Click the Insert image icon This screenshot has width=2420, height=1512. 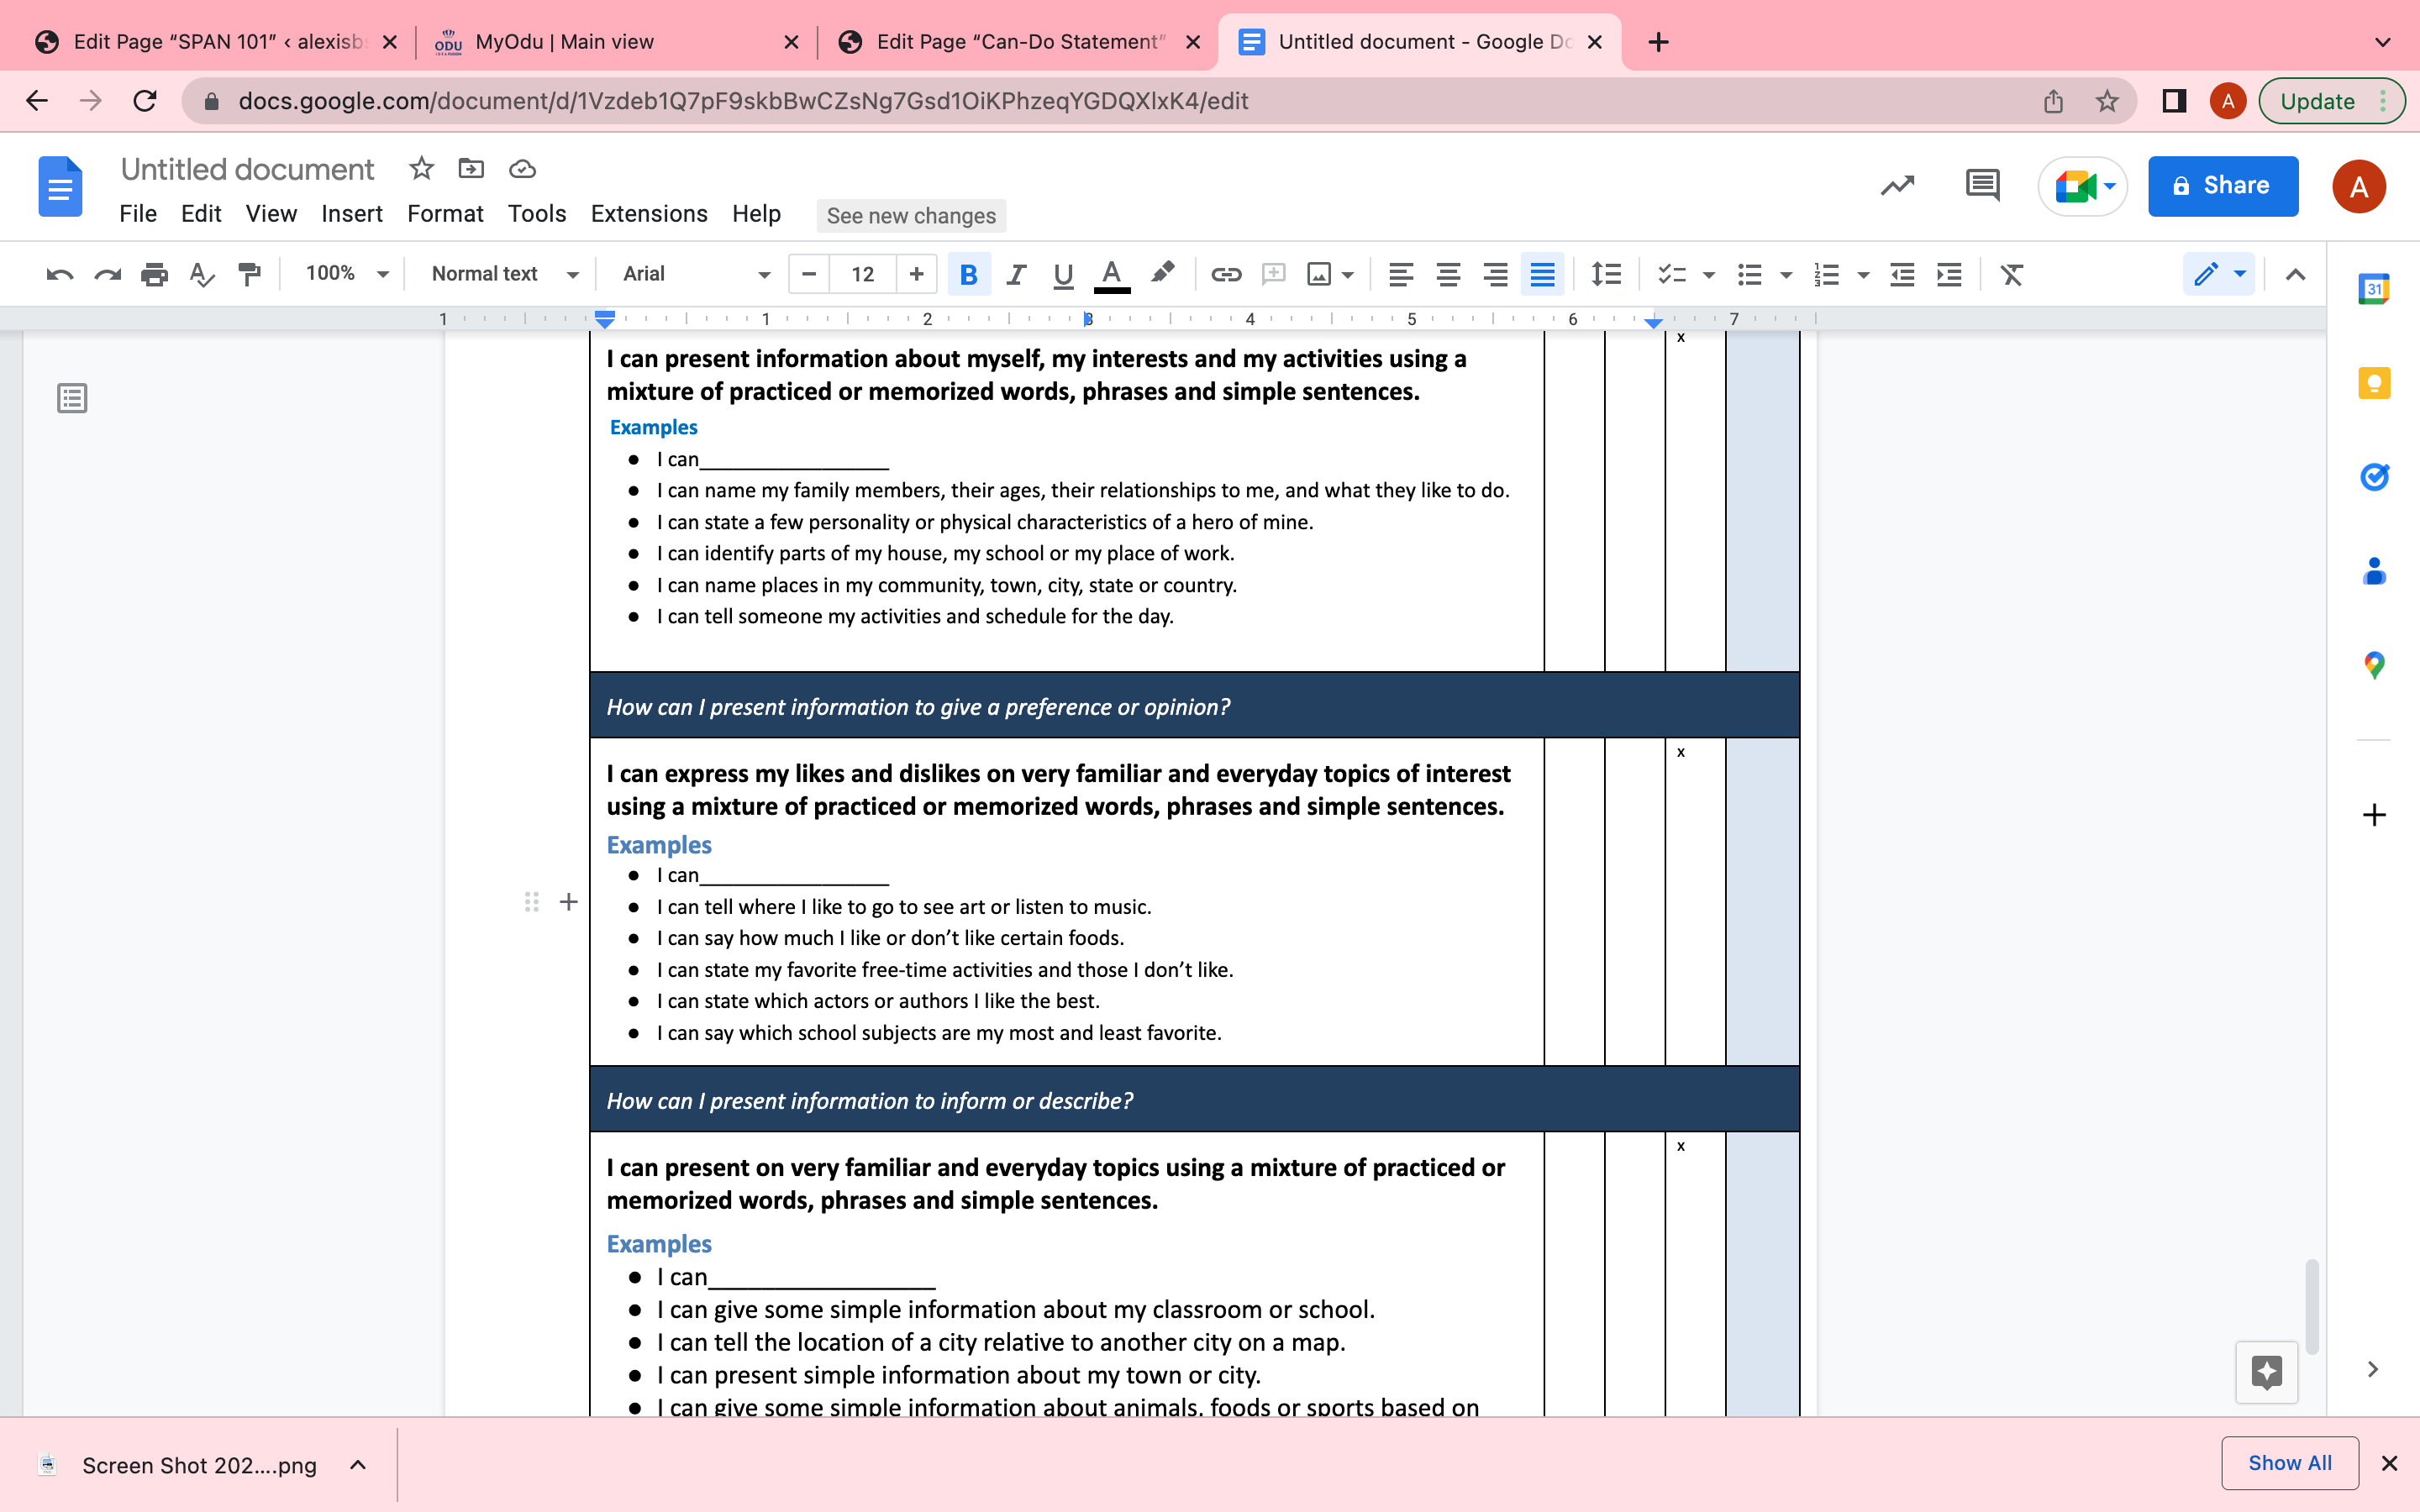[1319, 274]
